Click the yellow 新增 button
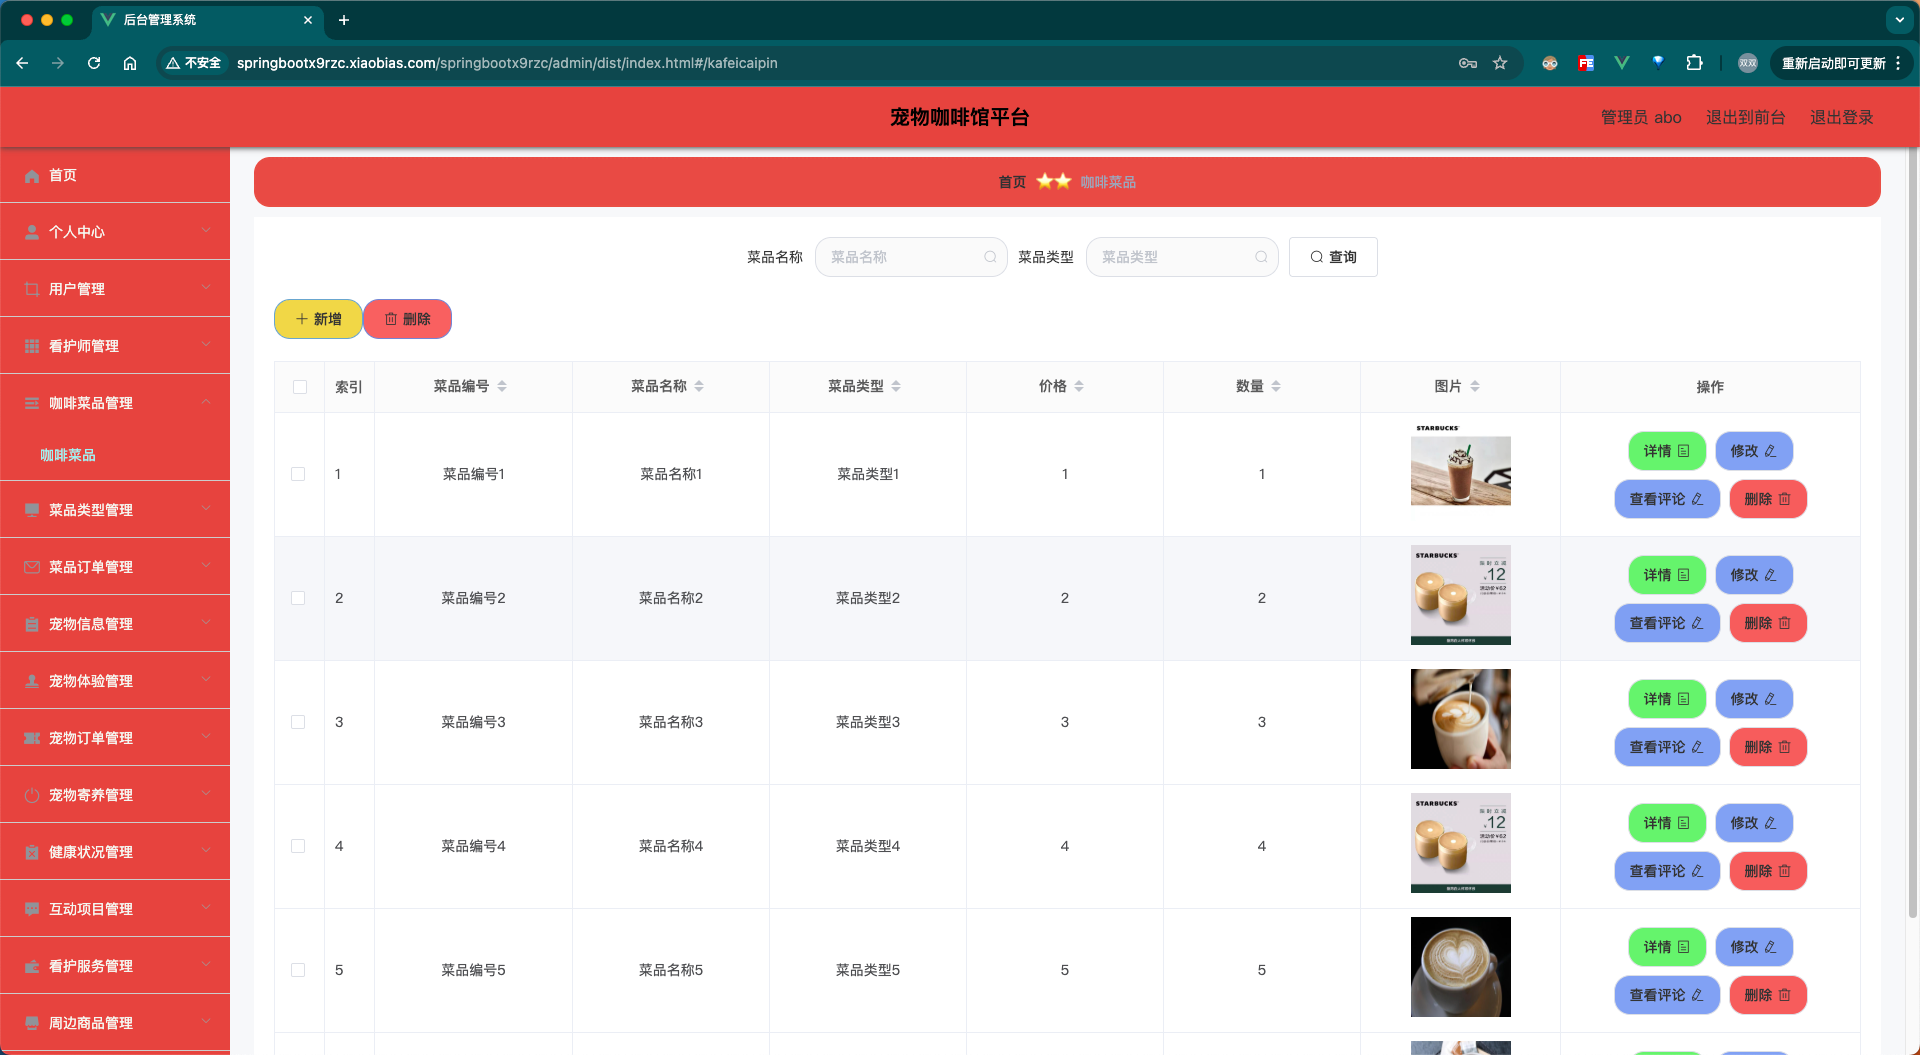 (318, 319)
